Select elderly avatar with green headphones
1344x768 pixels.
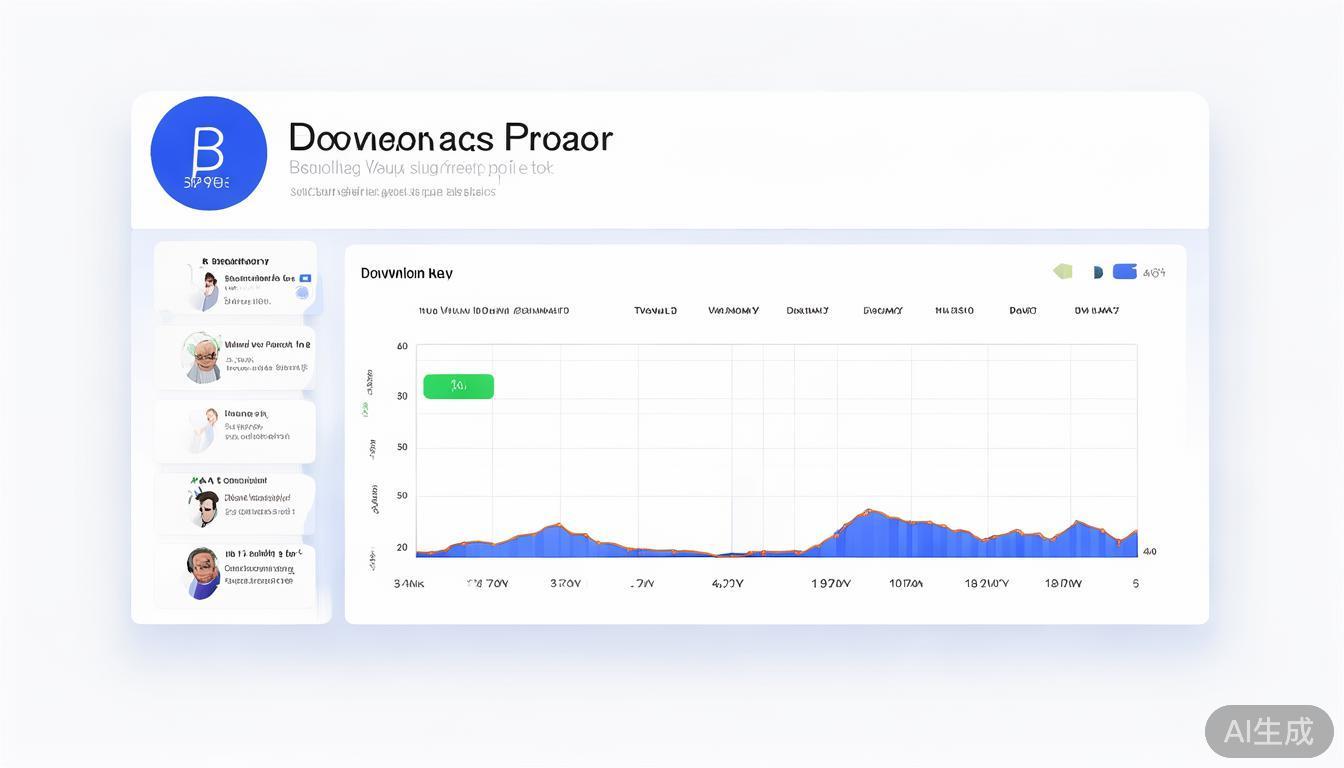[203, 357]
